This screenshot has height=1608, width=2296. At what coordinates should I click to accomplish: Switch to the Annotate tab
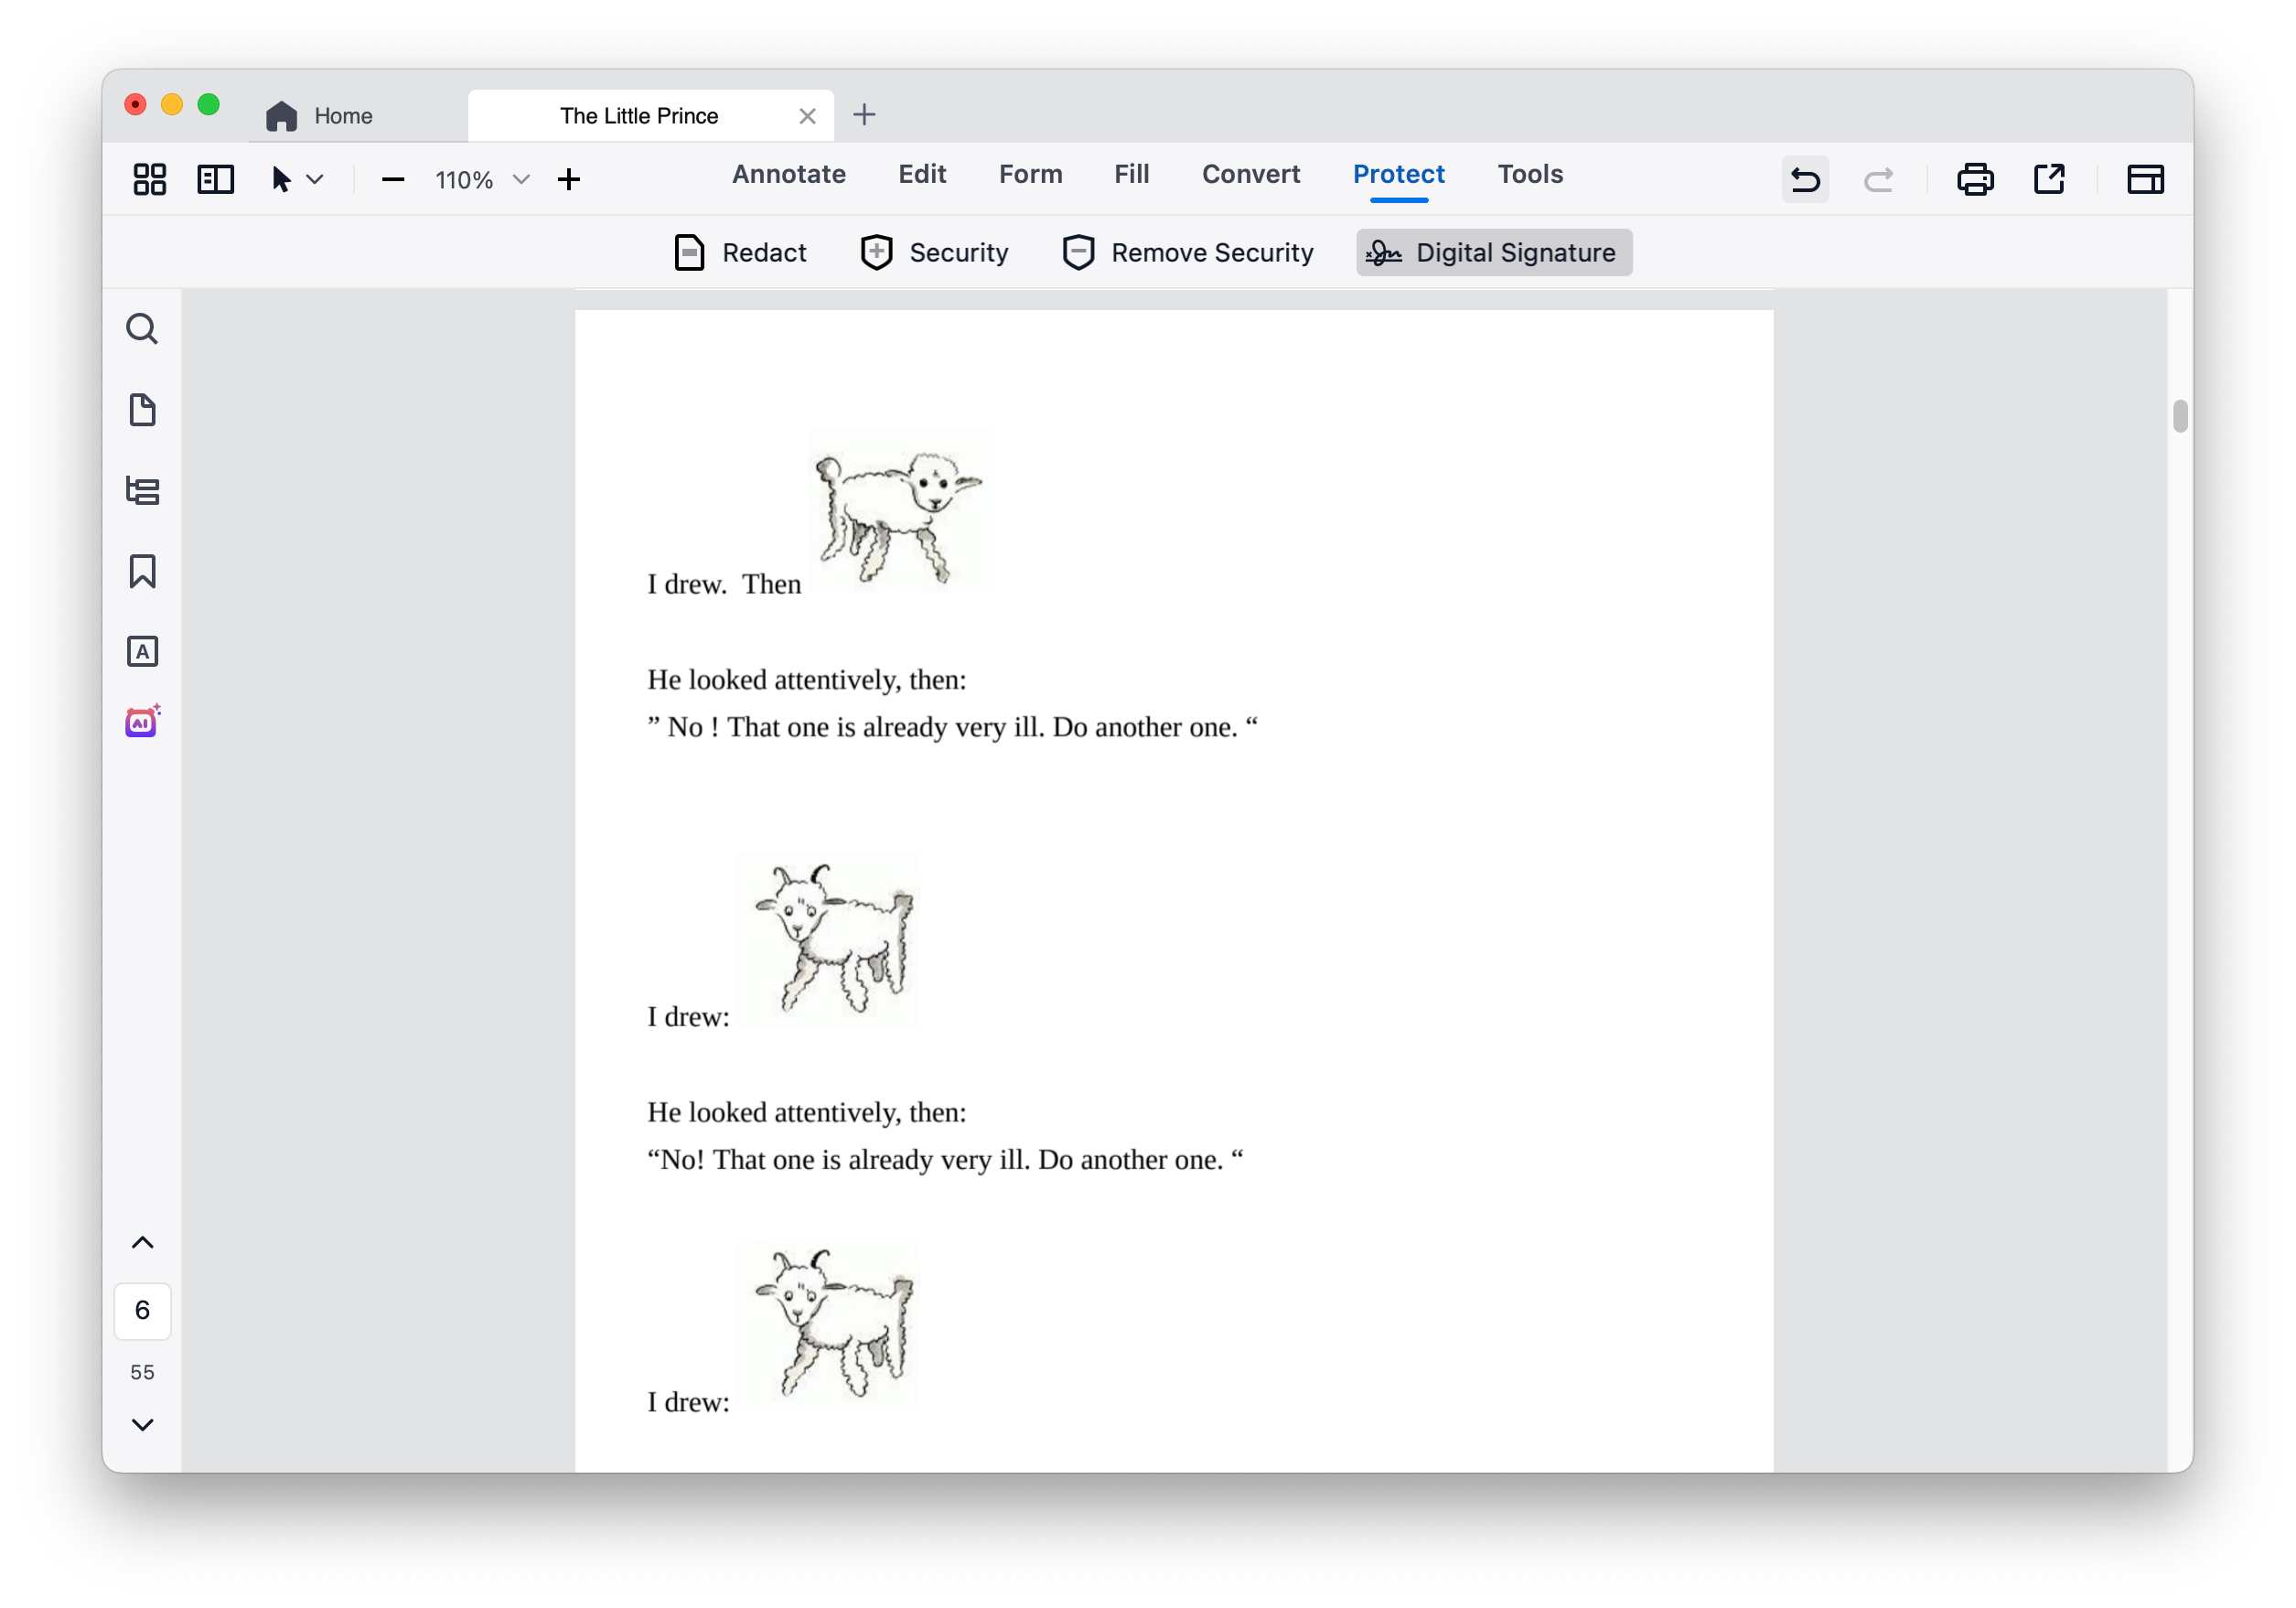(788, 173)
